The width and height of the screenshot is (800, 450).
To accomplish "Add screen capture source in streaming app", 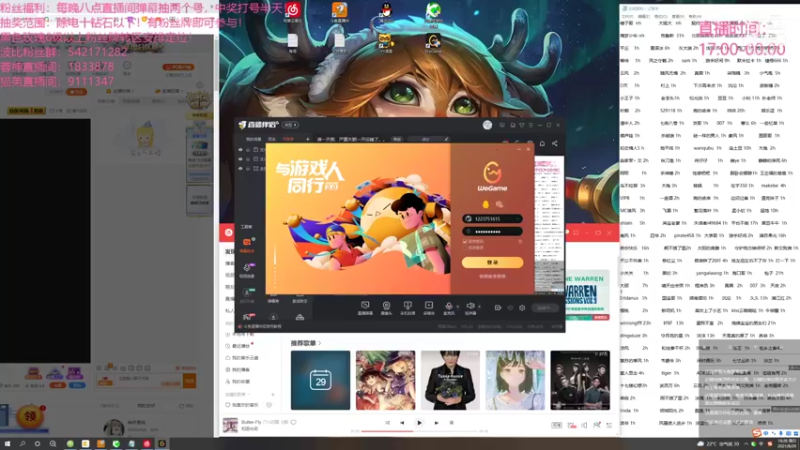I will tap(365, 306).
